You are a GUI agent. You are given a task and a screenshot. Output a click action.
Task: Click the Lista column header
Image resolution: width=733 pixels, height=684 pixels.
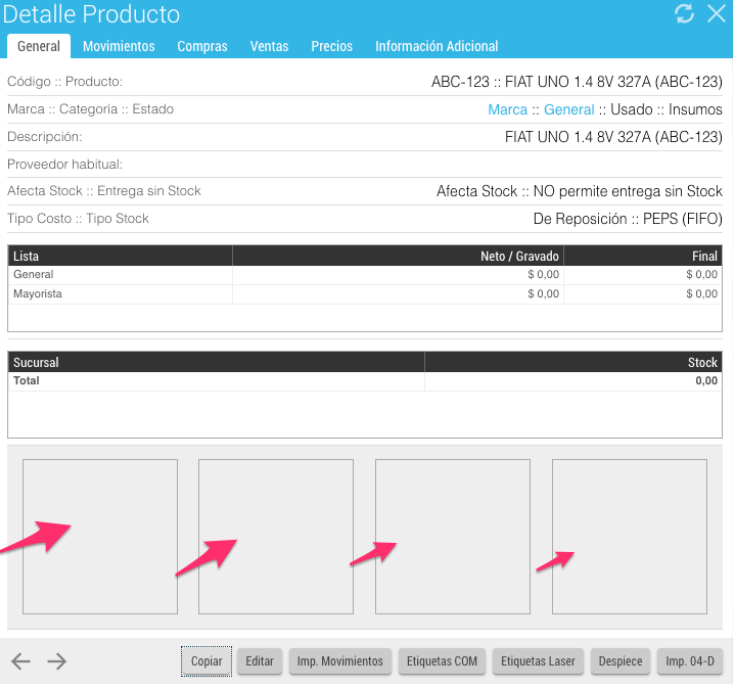click(x=120, y=256)
